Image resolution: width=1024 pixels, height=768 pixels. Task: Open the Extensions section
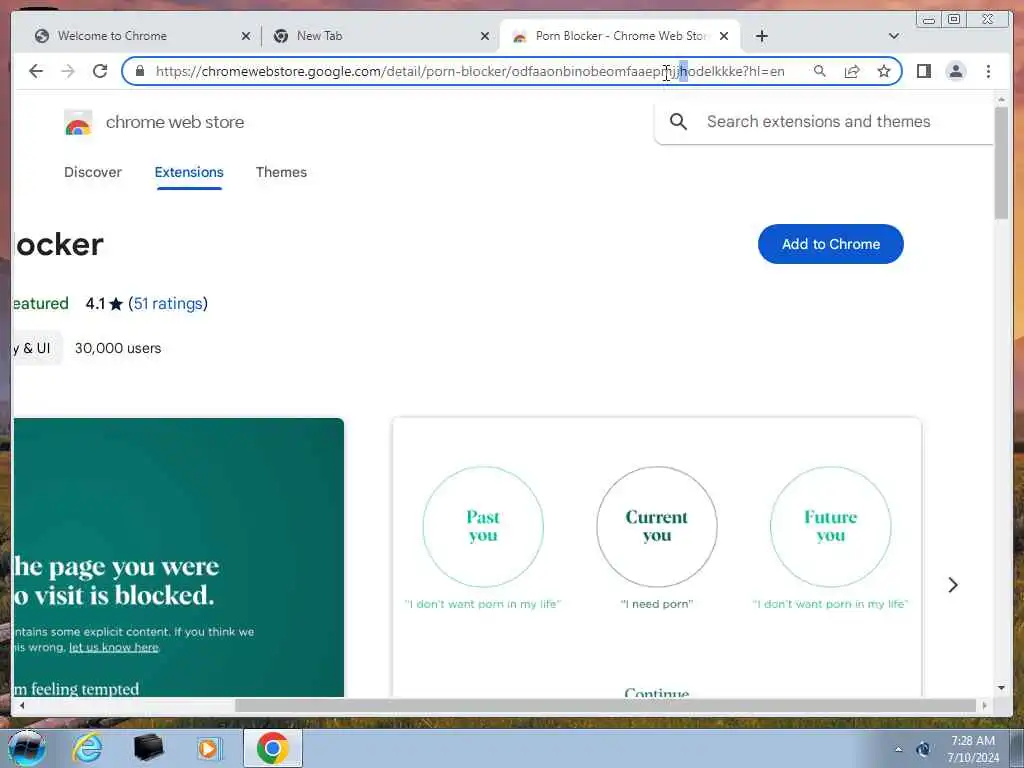[189, 172]
